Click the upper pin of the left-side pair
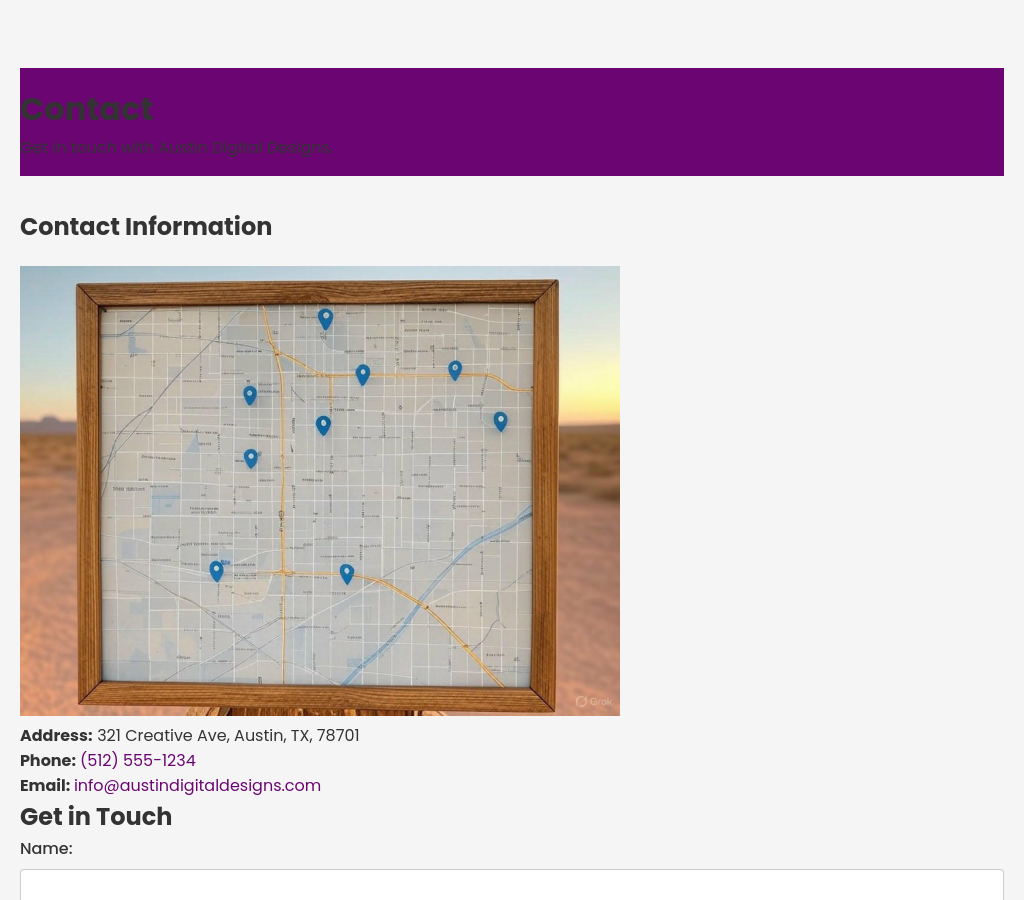The height and width of the screenshot is (900, 1024). tap(250, 395)
